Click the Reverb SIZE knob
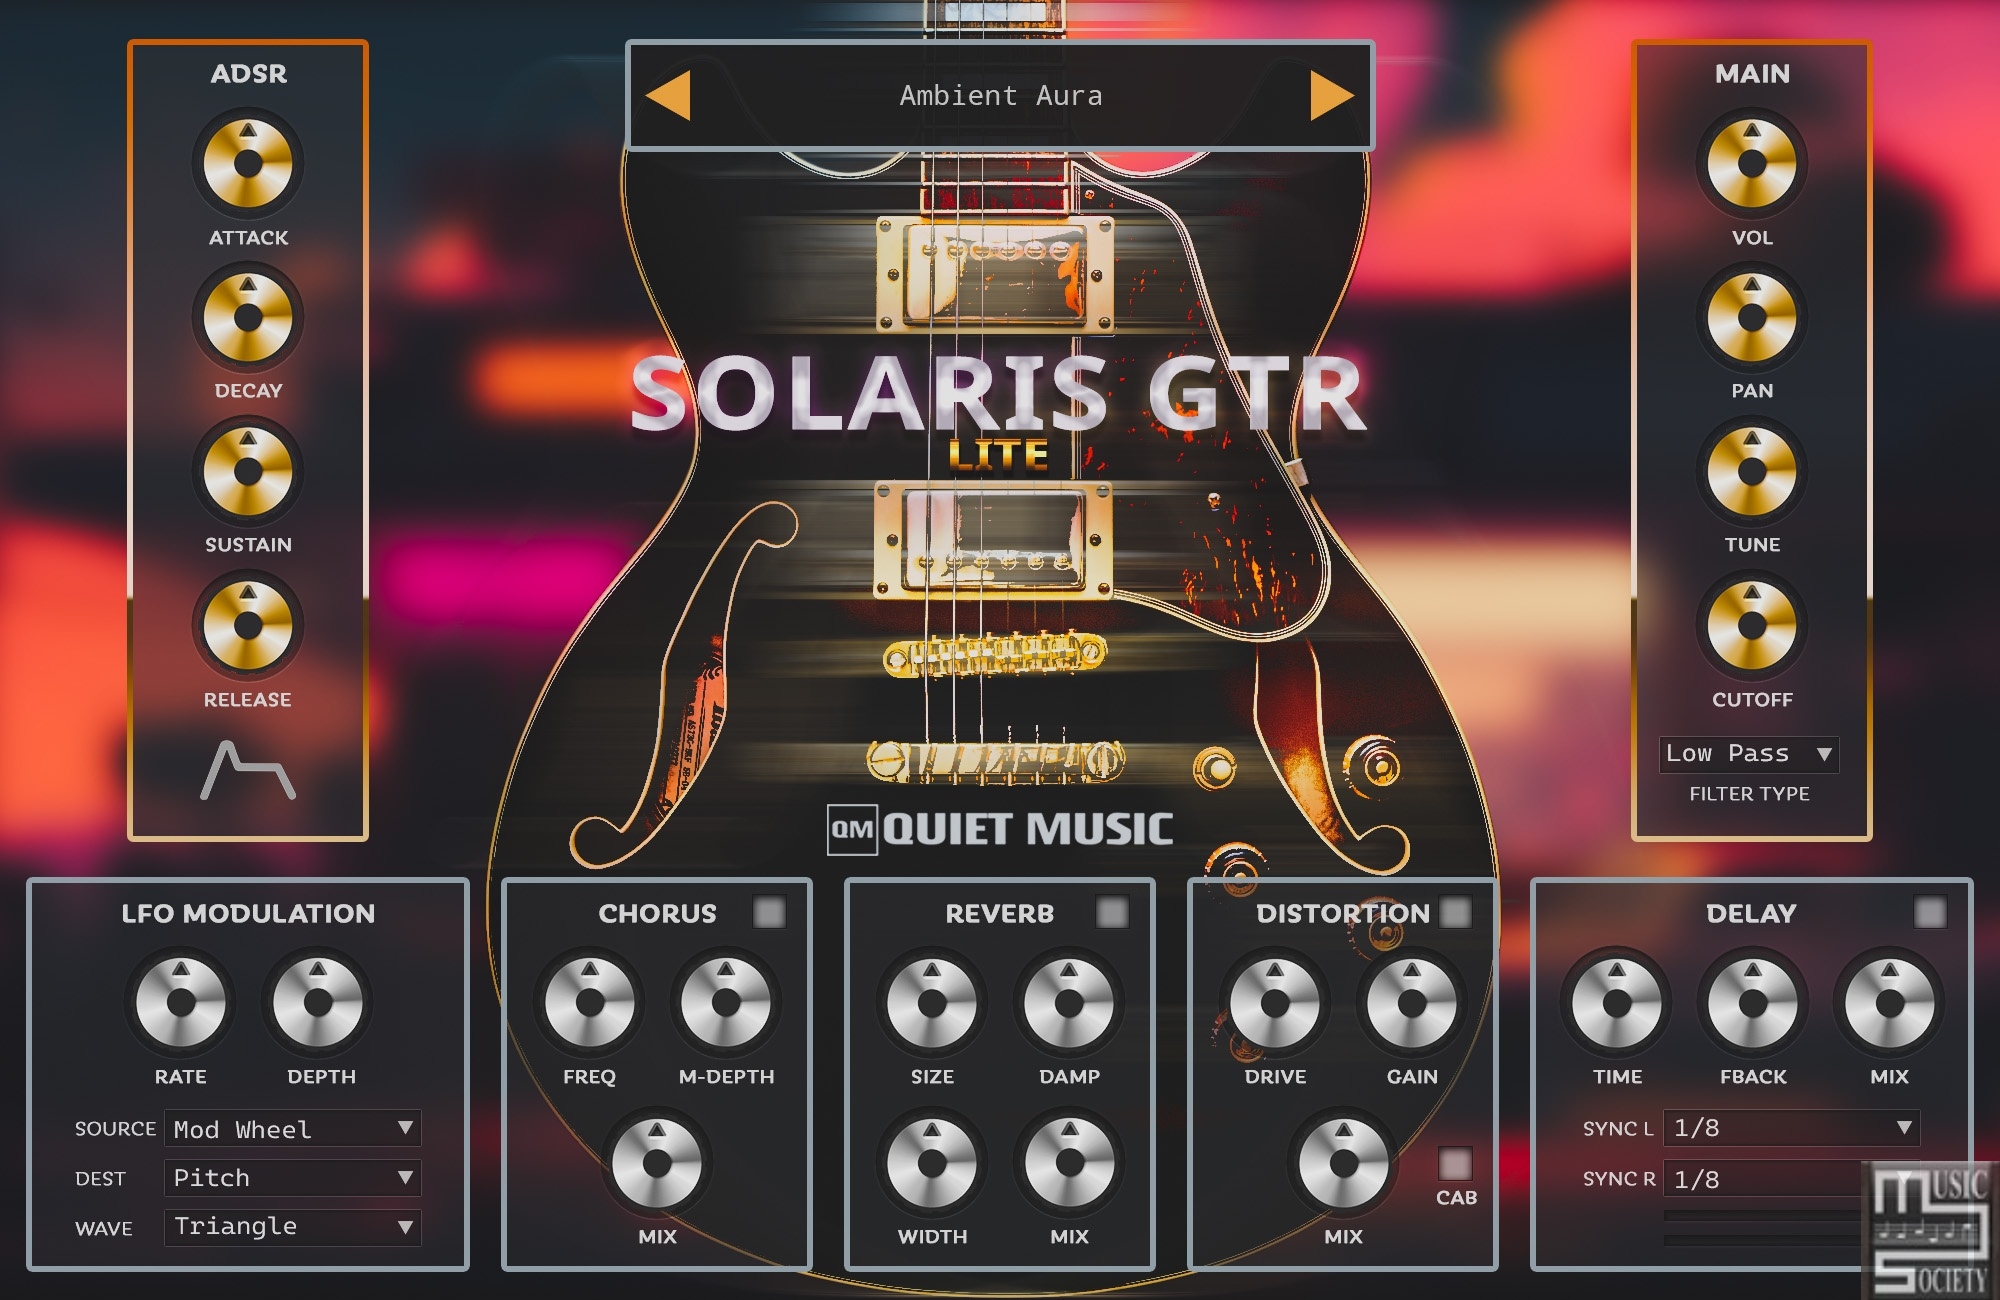This screenshot has width=2000, height=1300. pos(932,1003)
